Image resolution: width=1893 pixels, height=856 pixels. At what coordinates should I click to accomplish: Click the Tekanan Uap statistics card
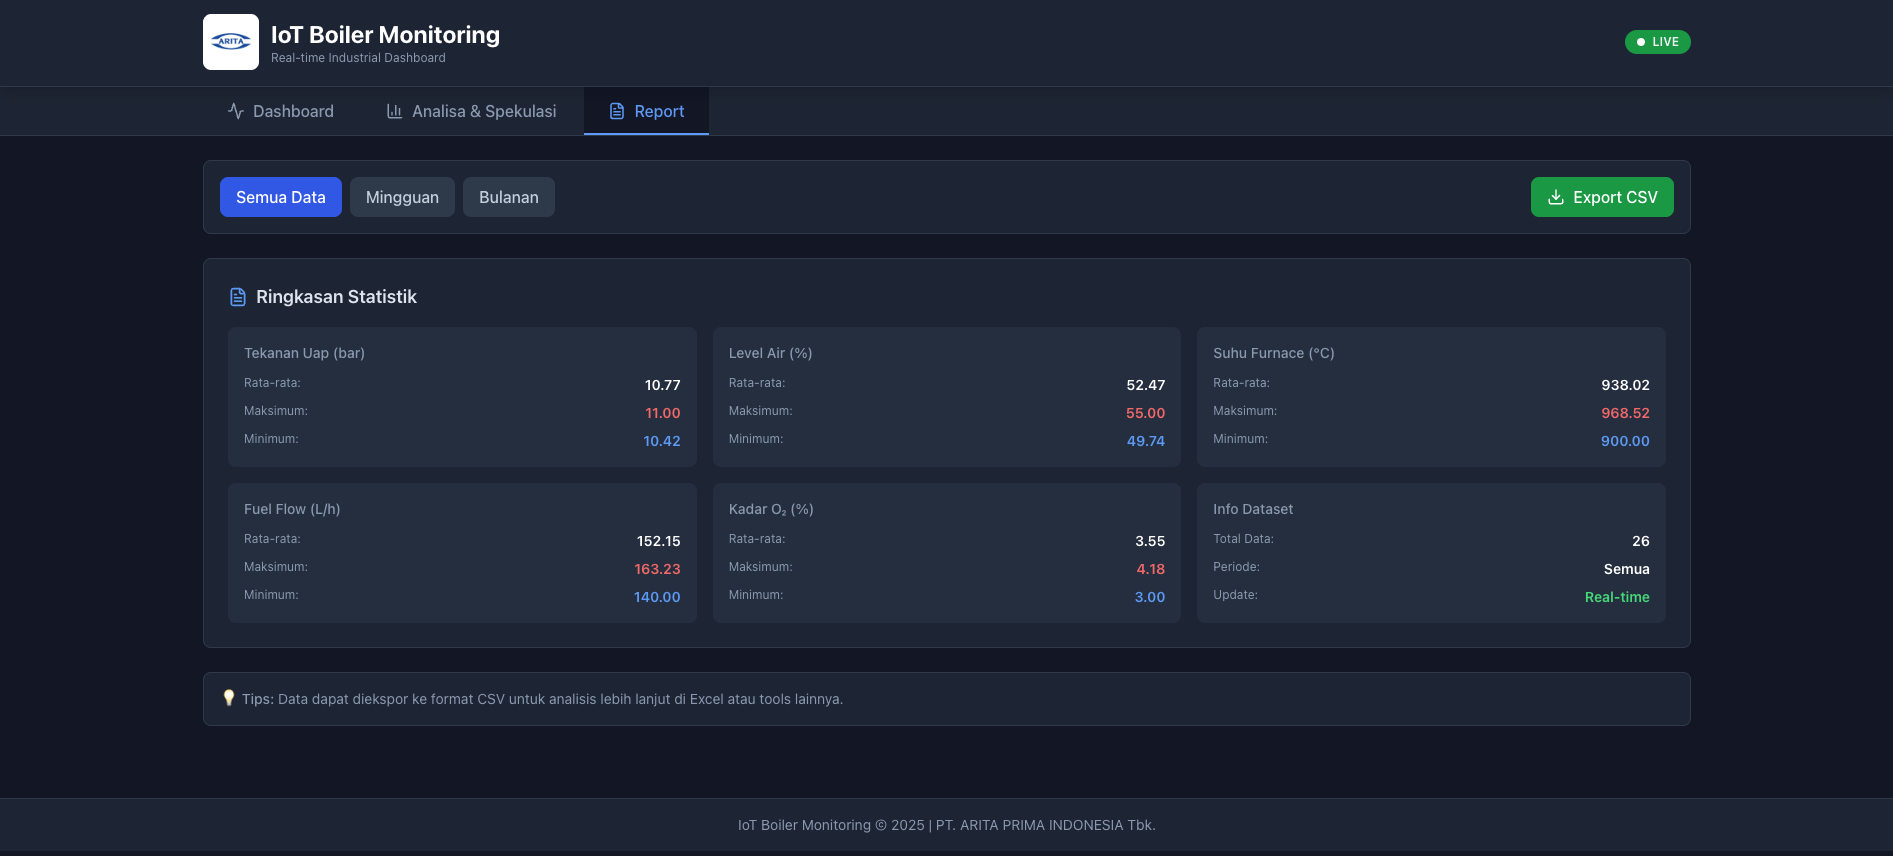[462, 397]
